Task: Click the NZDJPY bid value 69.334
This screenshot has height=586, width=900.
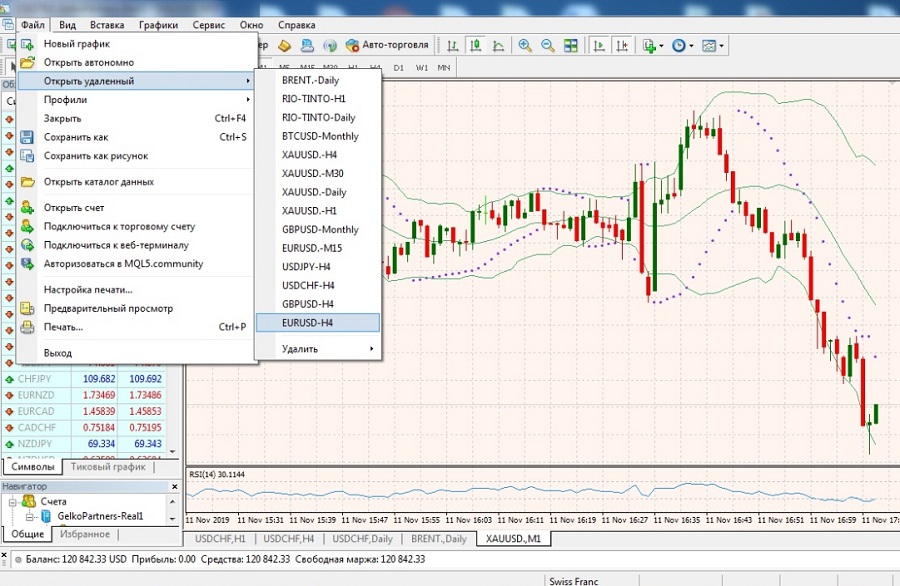Action: 101,444
